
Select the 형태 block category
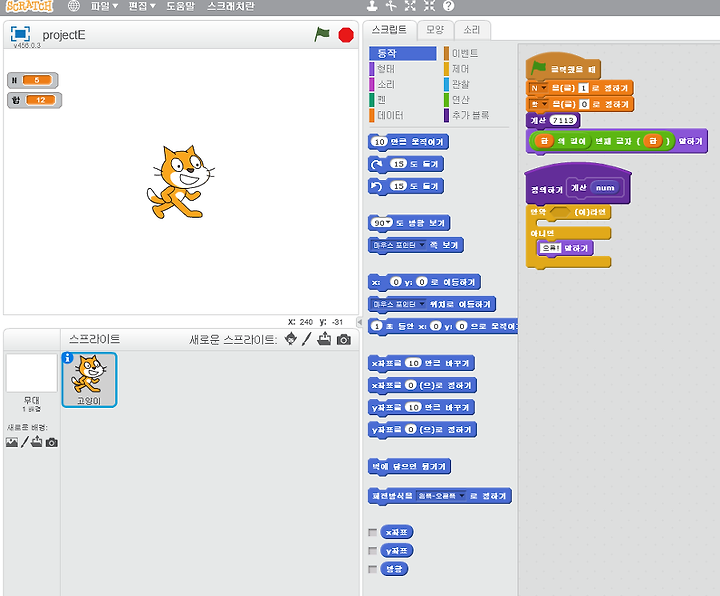tap(402, 69)
